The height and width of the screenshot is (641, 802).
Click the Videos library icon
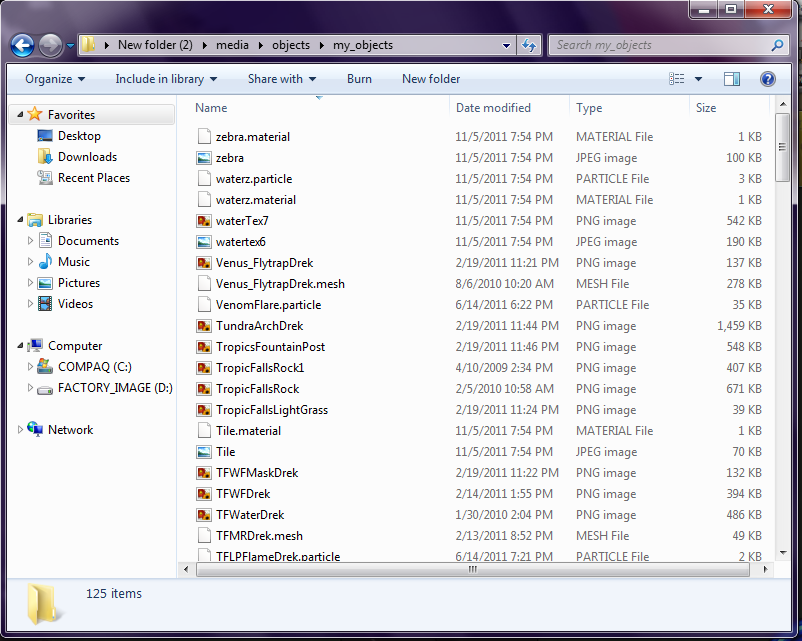pyautogui.click(x=45, y=304)
